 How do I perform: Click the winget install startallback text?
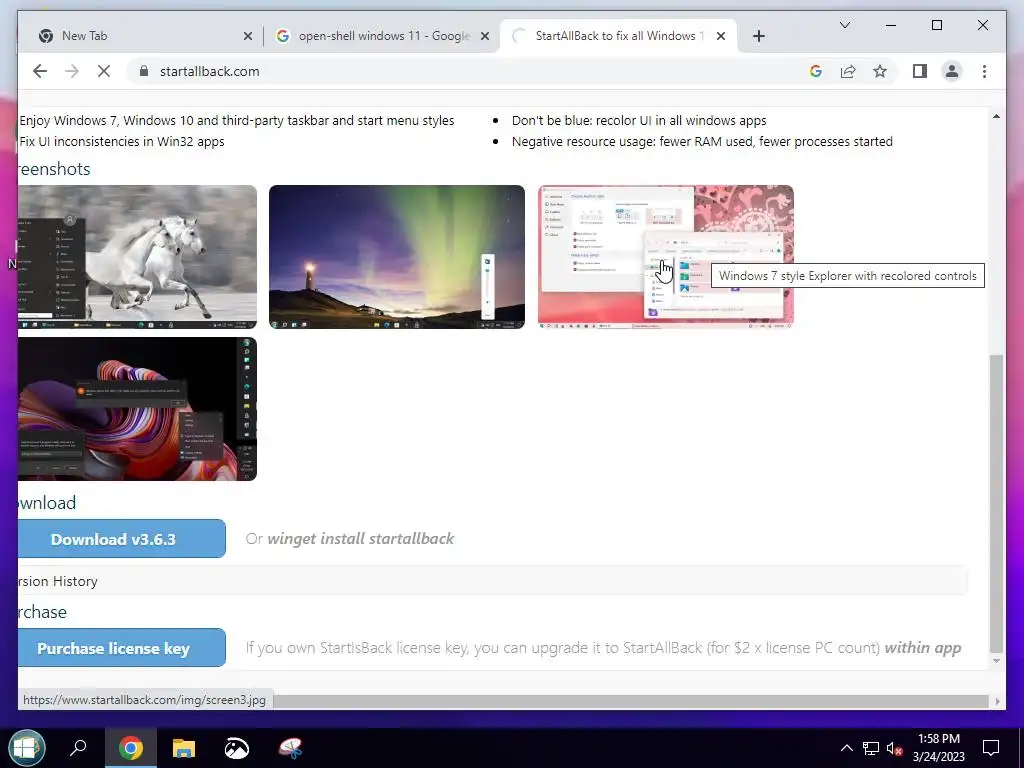click(360, 539)
